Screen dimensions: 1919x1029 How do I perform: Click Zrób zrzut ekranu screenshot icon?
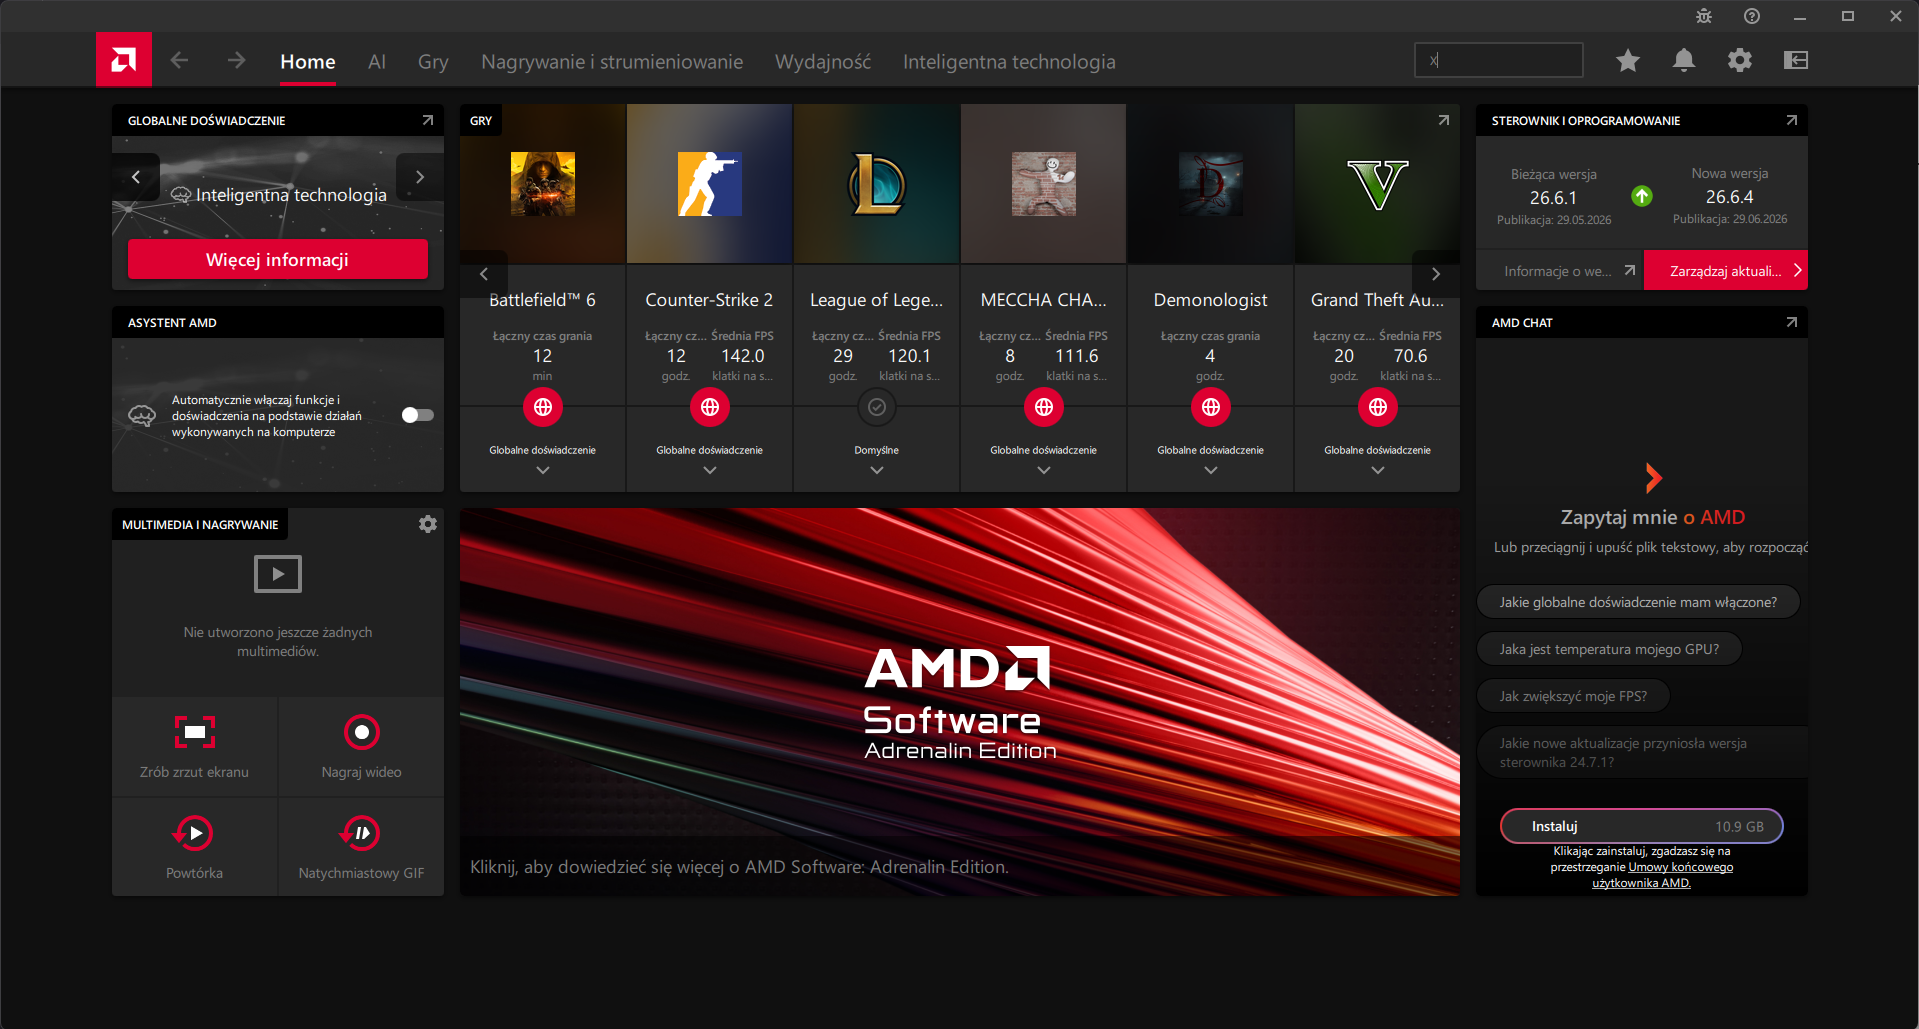(195, 732)
